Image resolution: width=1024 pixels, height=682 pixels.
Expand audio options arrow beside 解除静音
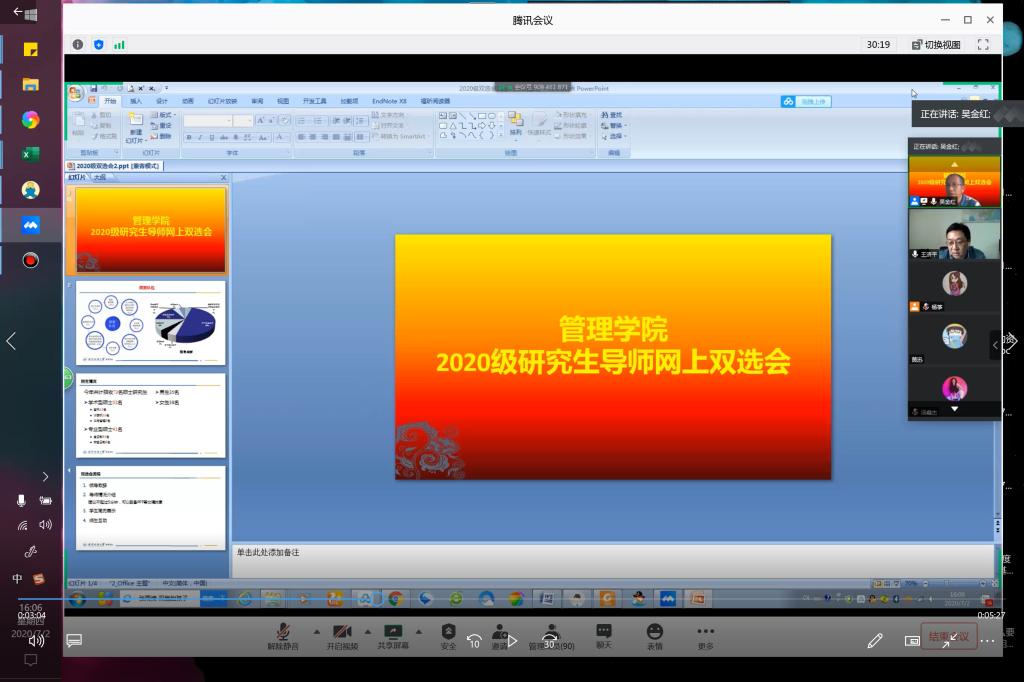[317, 632]
